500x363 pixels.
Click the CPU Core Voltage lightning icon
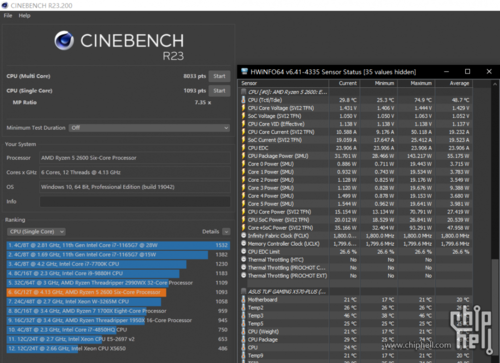tap(243, 108)
